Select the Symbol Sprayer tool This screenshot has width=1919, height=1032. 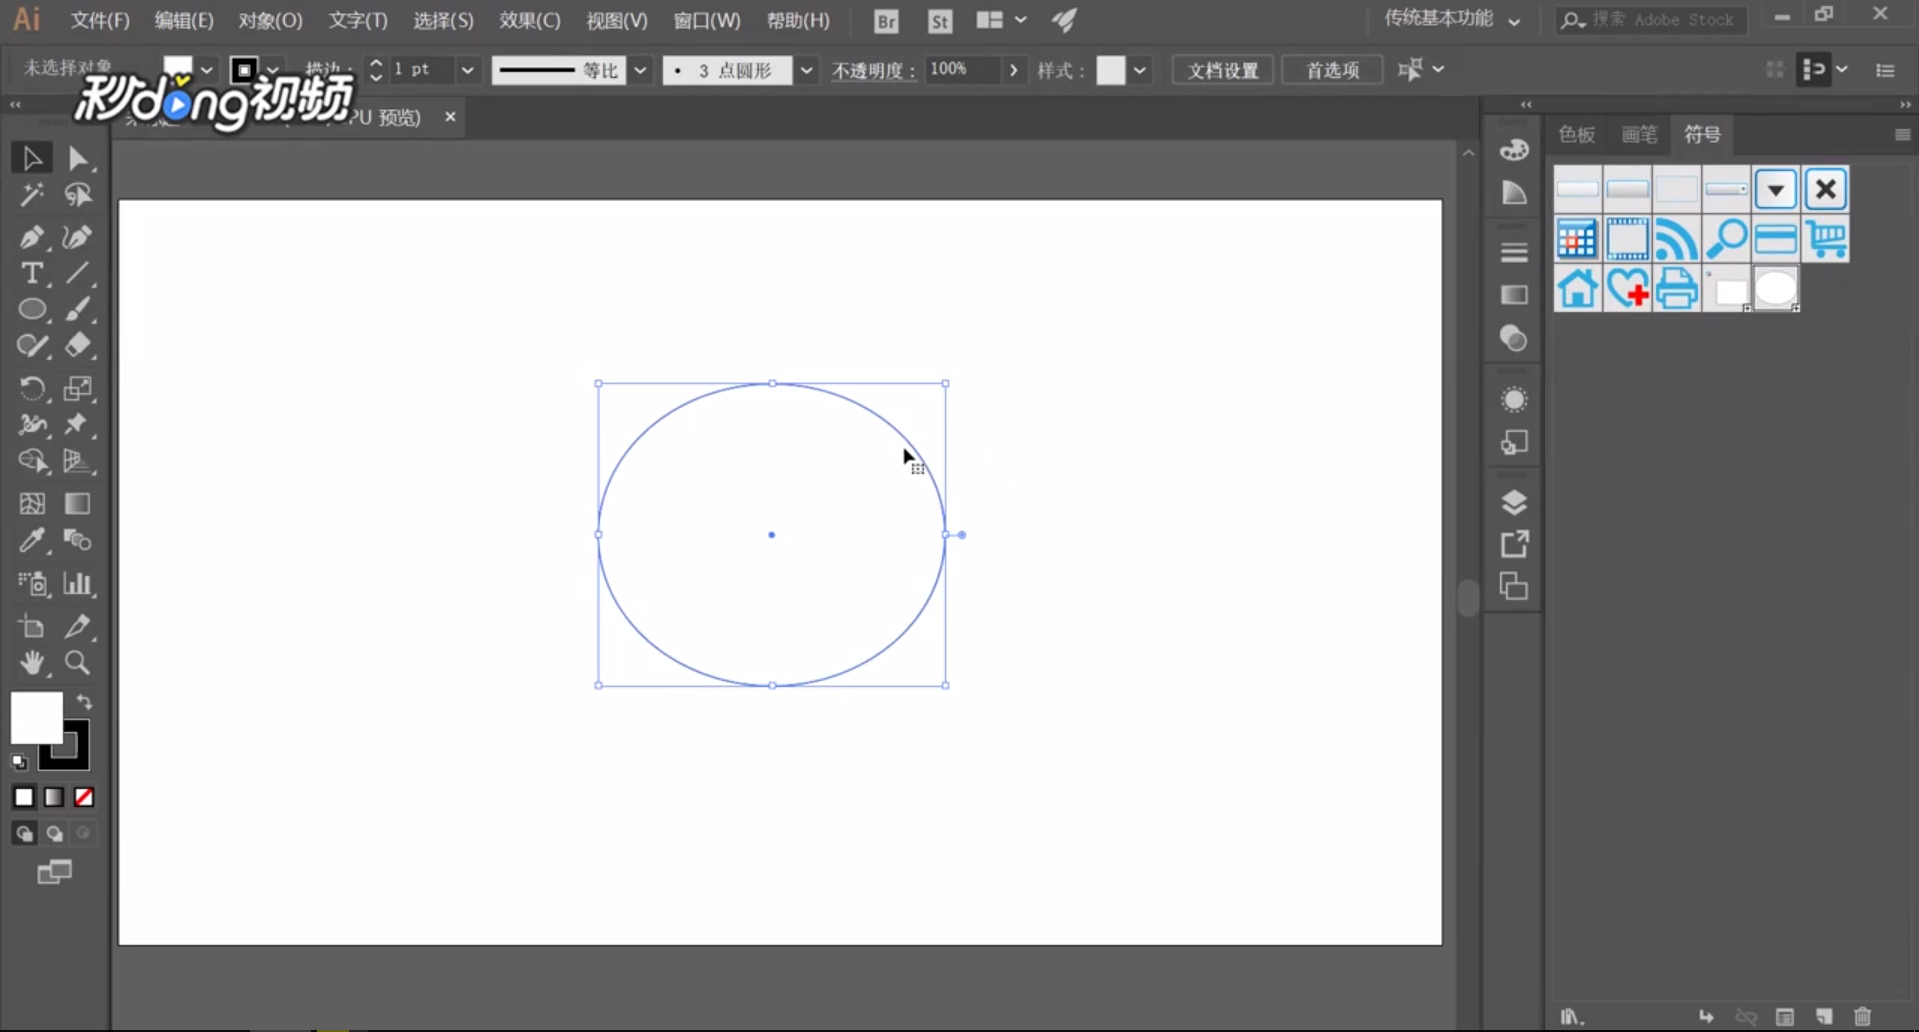coord(31,584)
